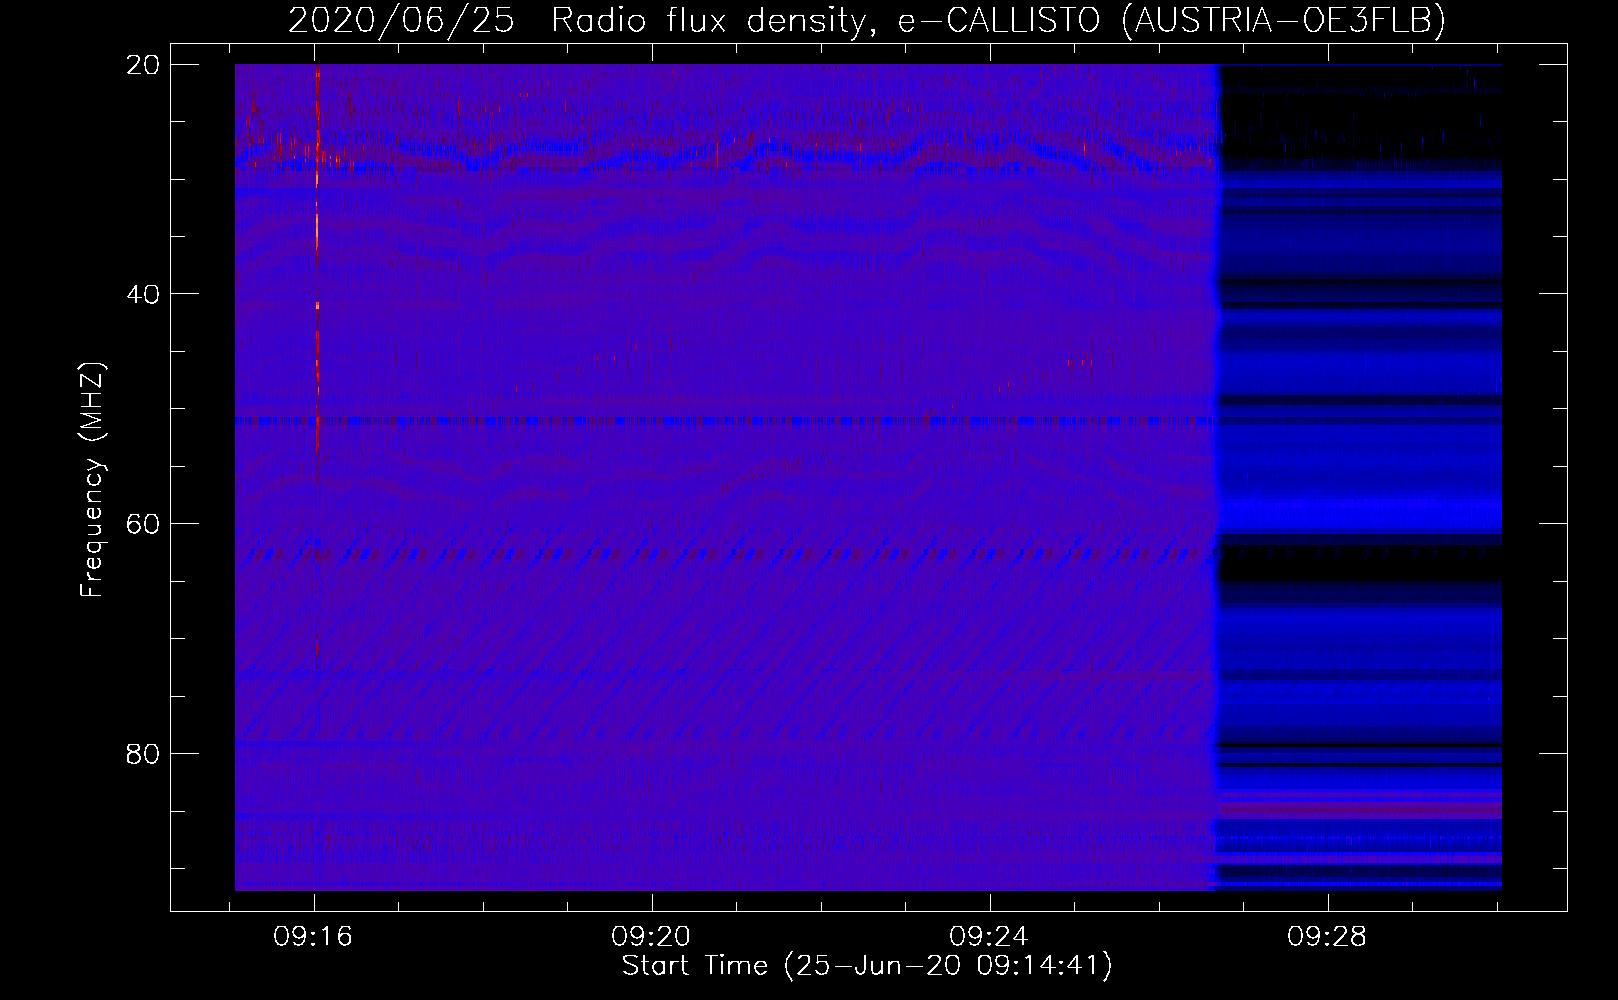Click the dark blue data-gap region after 09:27
1618x1000 pixels.
click(x=1360, y=477)
